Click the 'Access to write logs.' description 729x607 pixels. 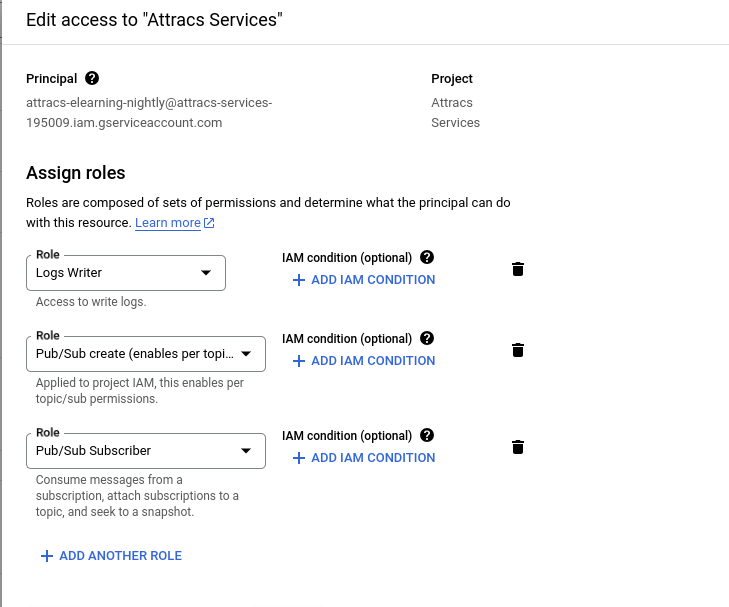coord(91,302)
